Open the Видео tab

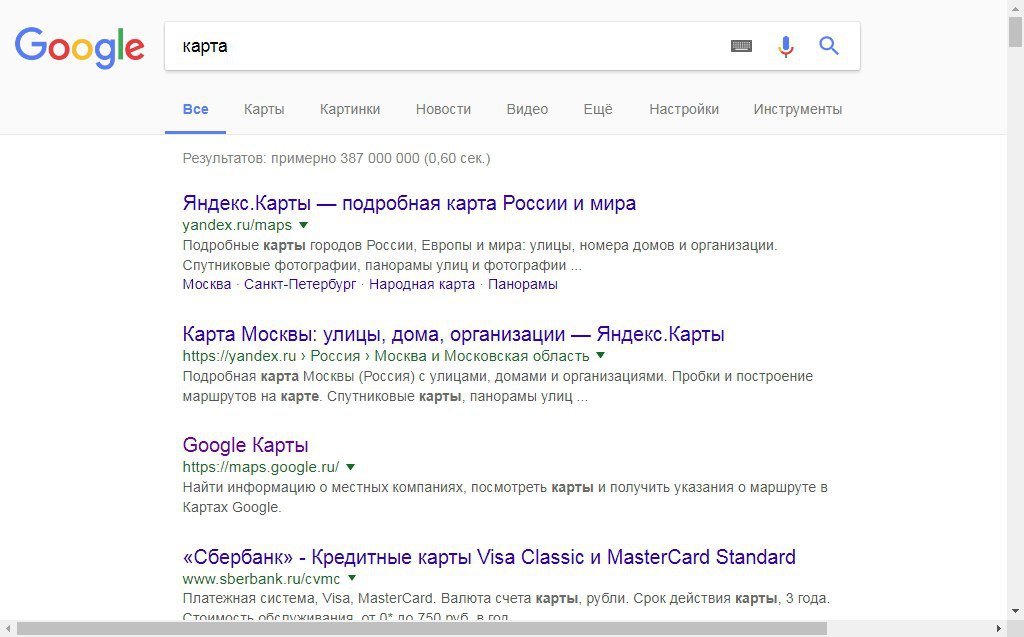click(x=527, y=109)
